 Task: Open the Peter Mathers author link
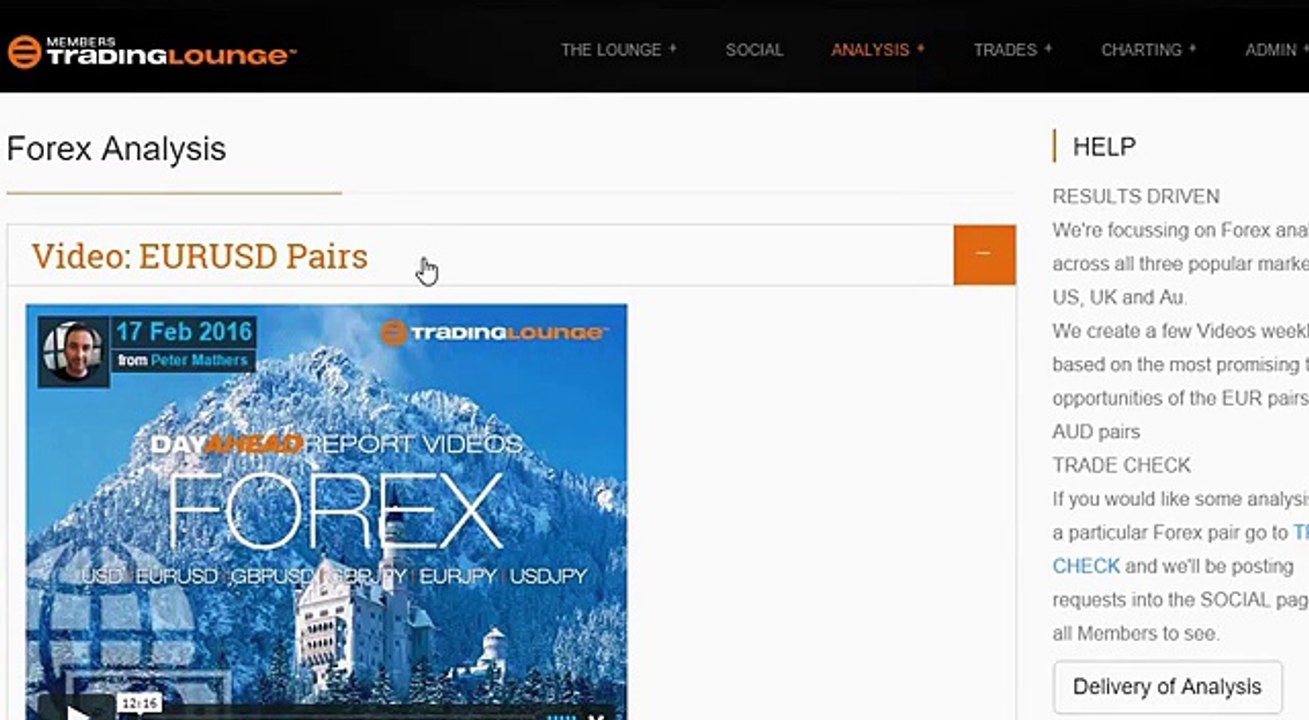click(199, 360)
